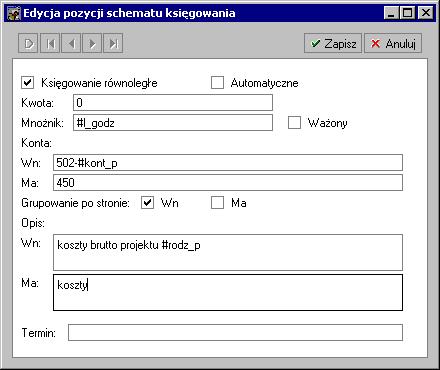Viewport: 440px width, 370px height.
Task: Select the Ma account field 450
Action: click(x=228, y=183)
